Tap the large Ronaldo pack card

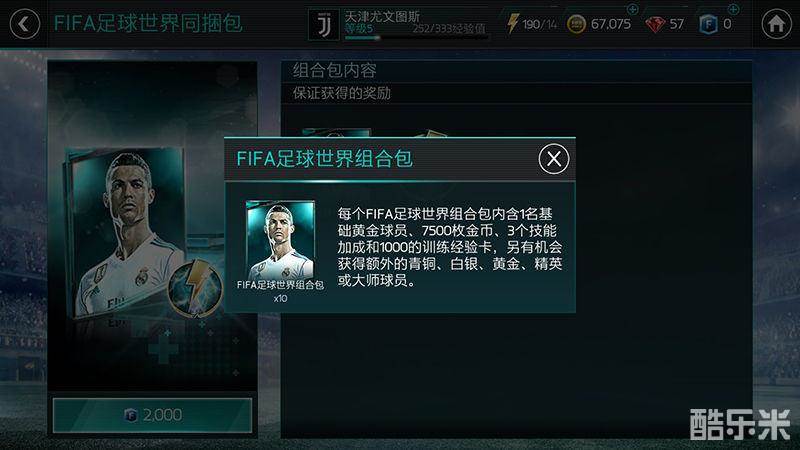pyautogui.click(x=126, y=233)
